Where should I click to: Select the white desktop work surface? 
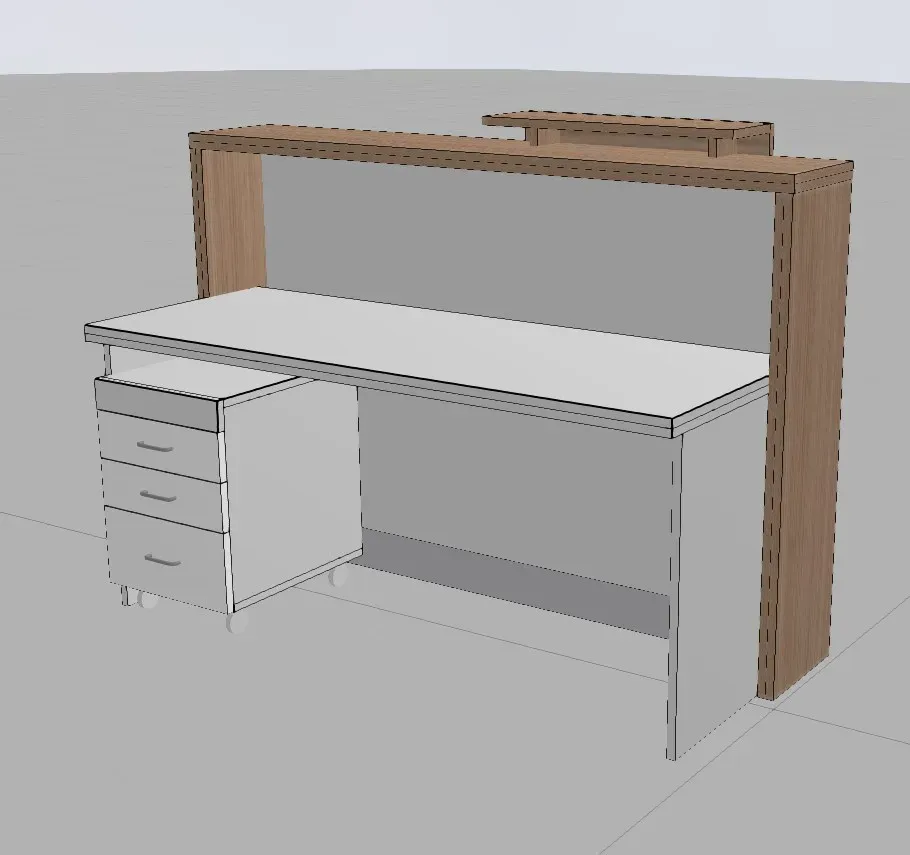click(430, 350)
